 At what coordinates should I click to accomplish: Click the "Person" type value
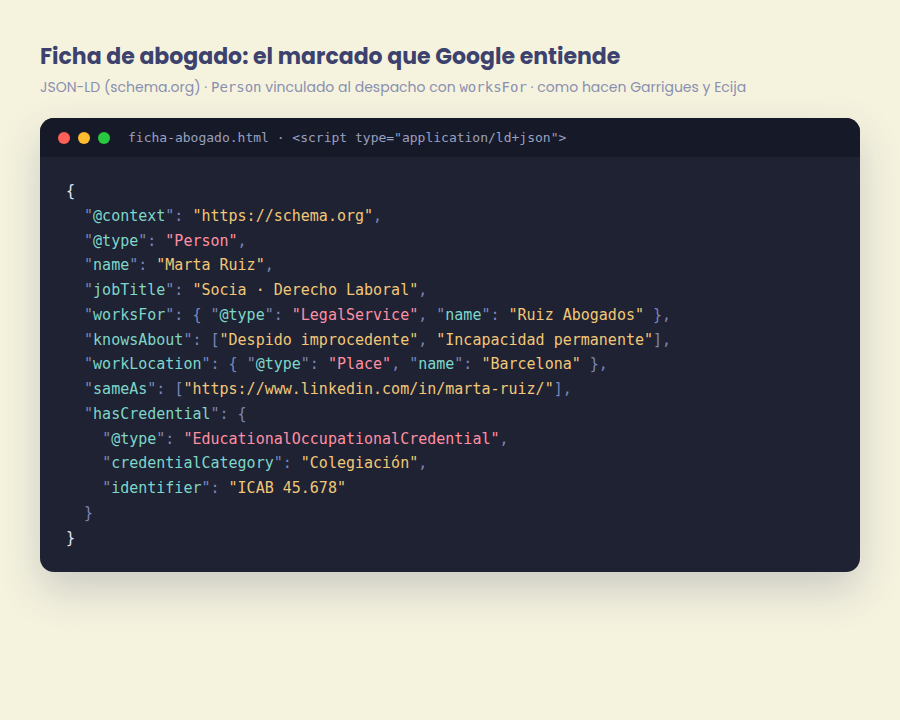tap(201, 241)
